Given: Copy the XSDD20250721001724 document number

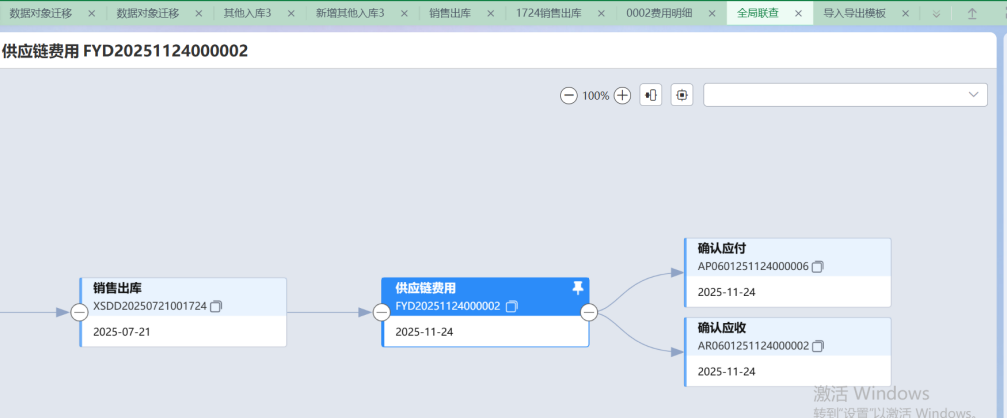Looking at the screenshot, I should (216, 306).
